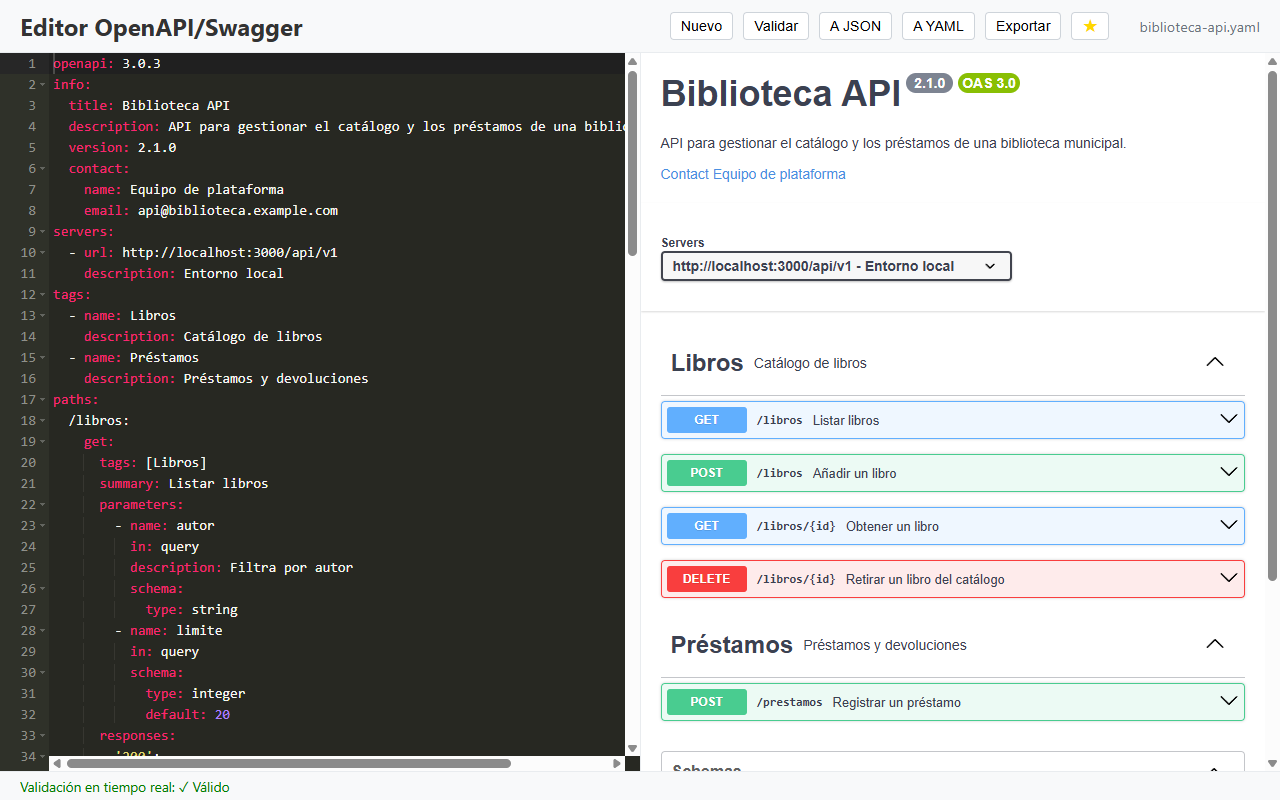The width and height of the screenshot is (1280, 800).
Task: Click the Válido status in the status bar
Action: [x=204, y=787]
